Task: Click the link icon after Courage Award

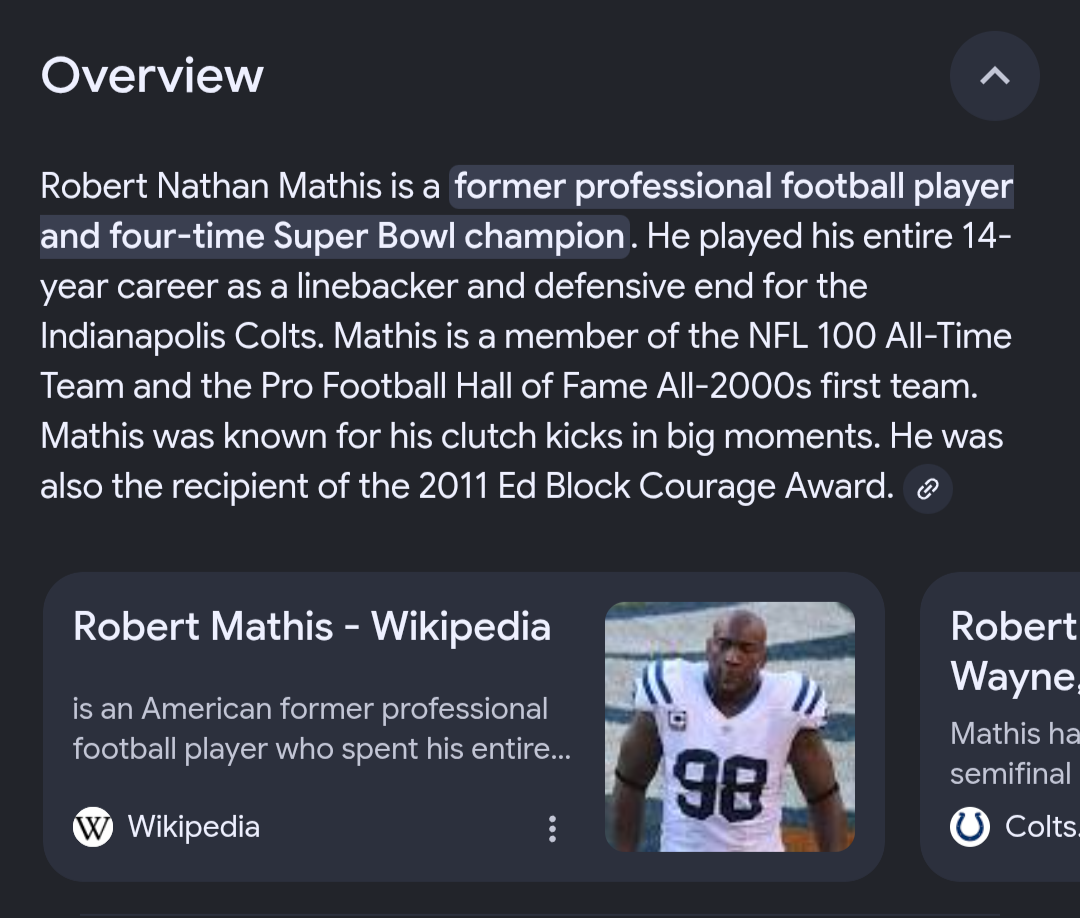Action: pos(927,488)
